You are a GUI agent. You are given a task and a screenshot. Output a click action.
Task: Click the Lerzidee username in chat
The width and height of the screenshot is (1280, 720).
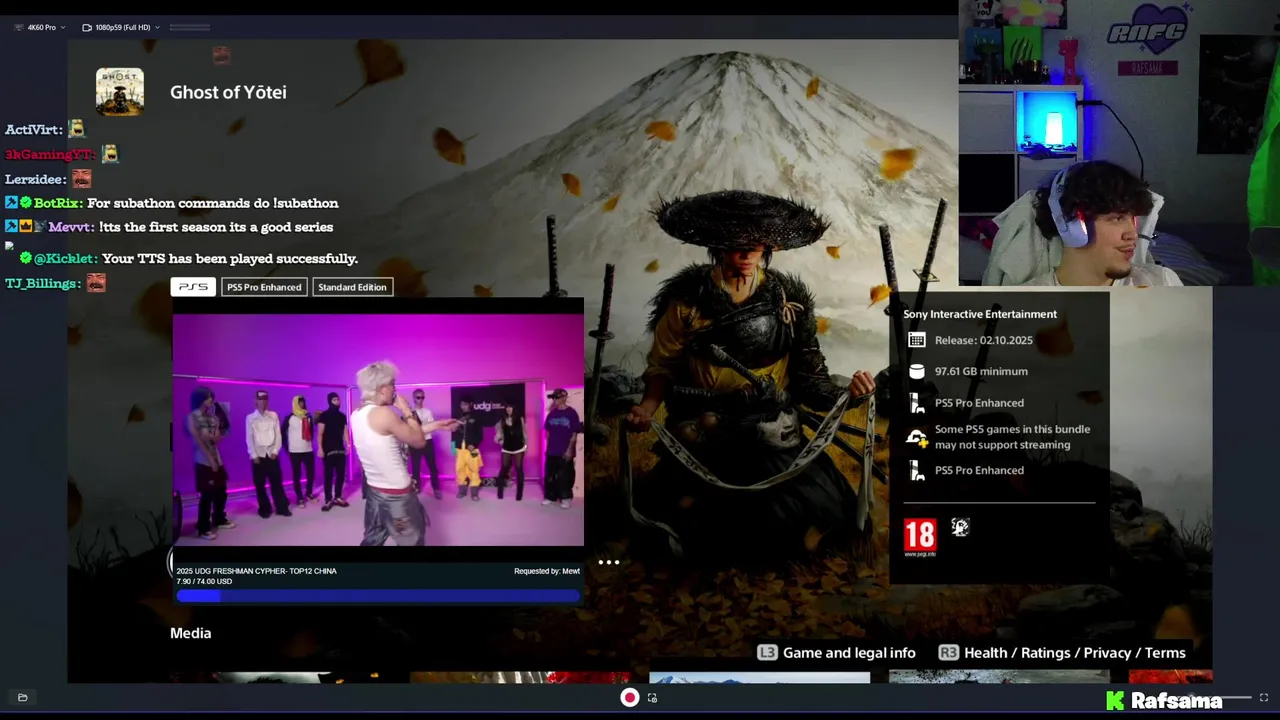[36, 180]
